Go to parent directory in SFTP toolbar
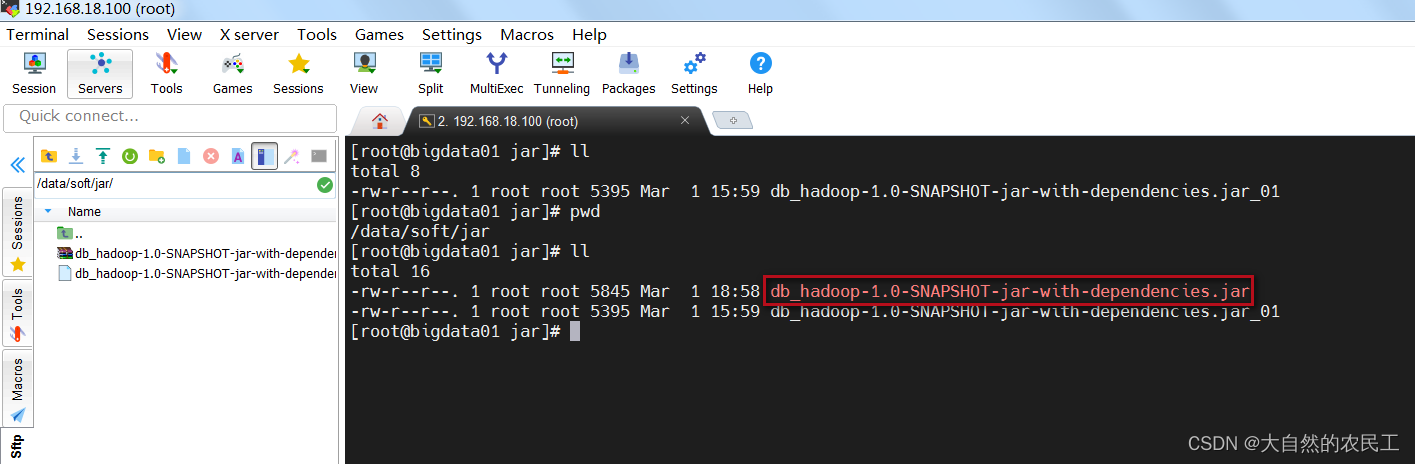 click(x=48, y=156)
